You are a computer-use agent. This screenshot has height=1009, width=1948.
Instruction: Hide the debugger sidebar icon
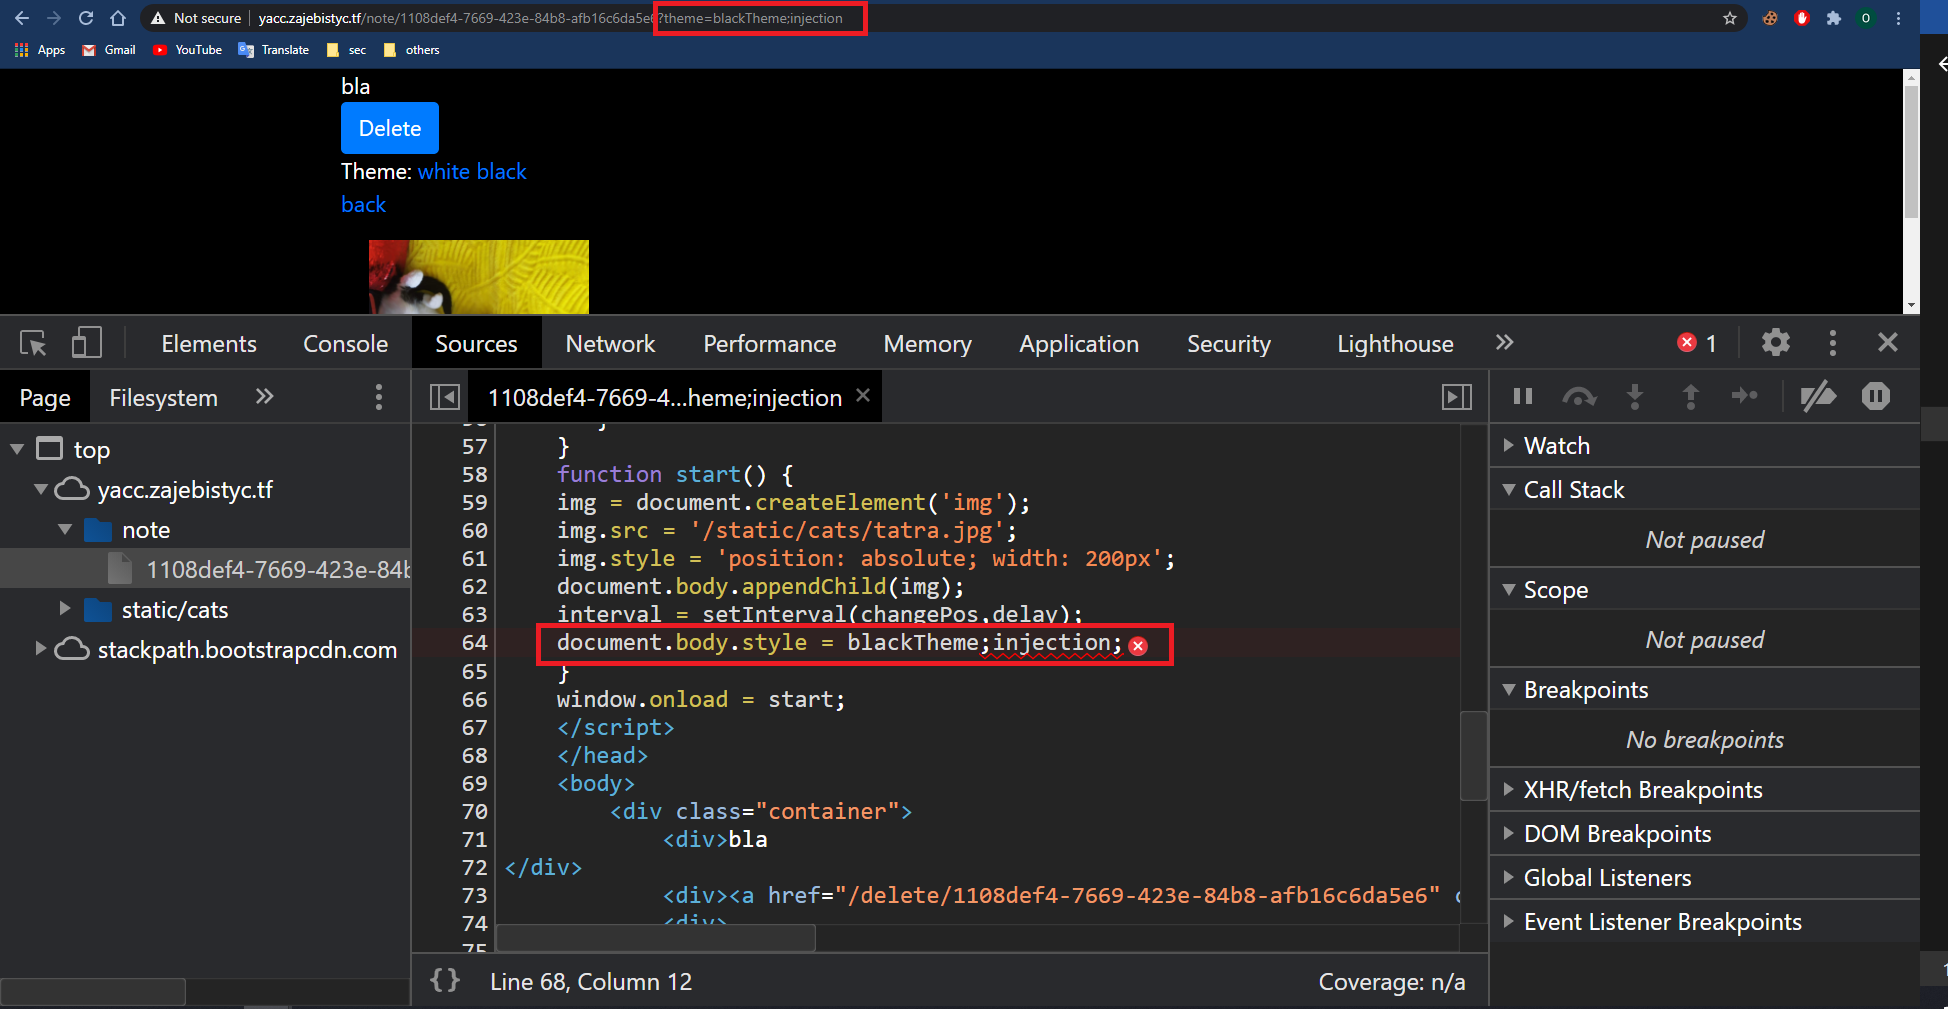1457,397
